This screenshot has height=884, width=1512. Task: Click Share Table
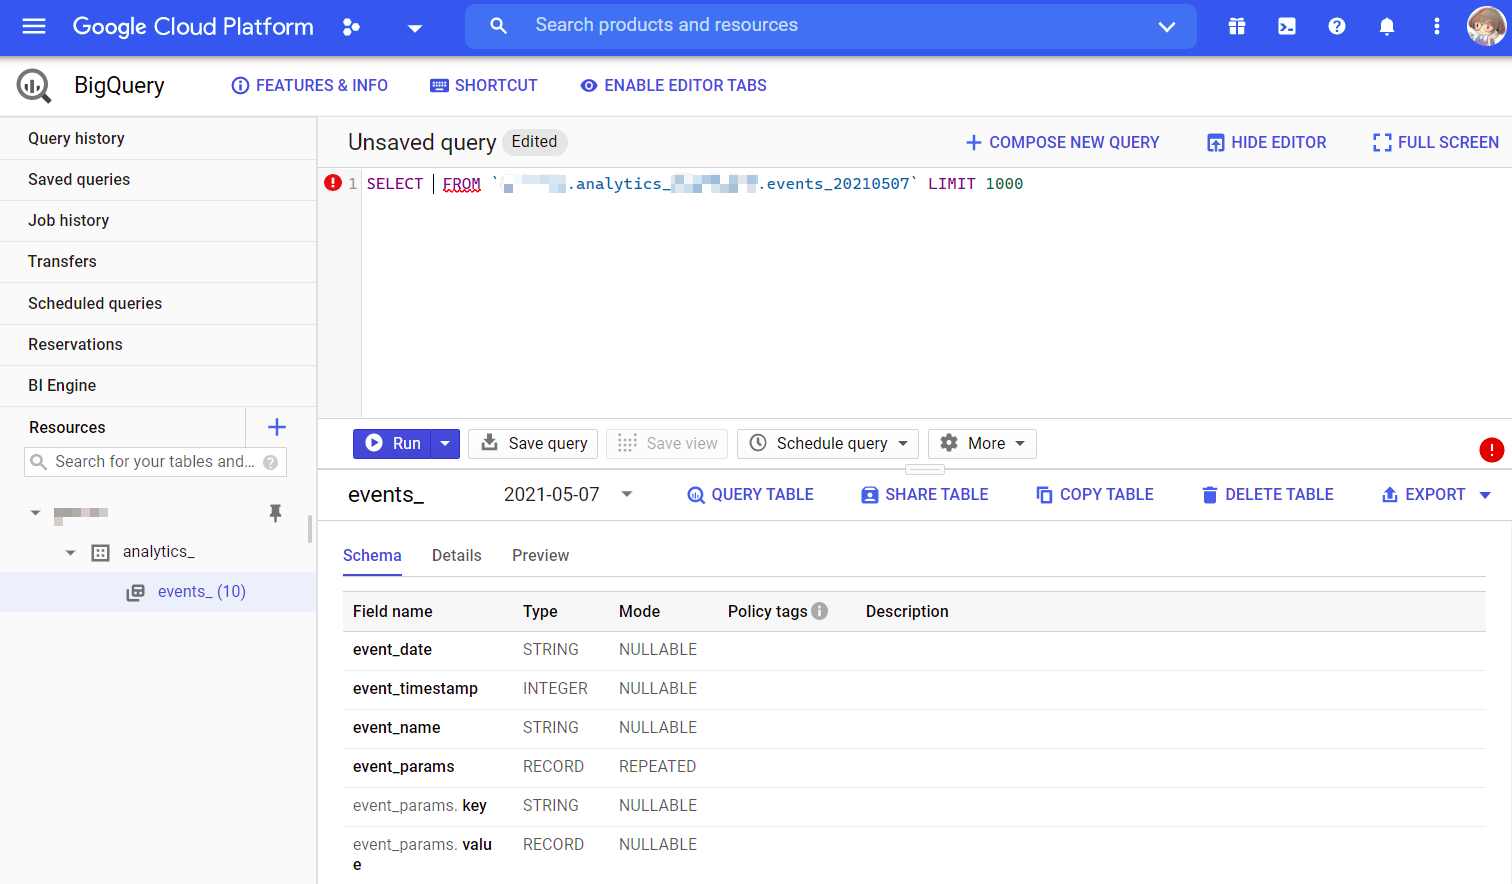pos(924,495)
